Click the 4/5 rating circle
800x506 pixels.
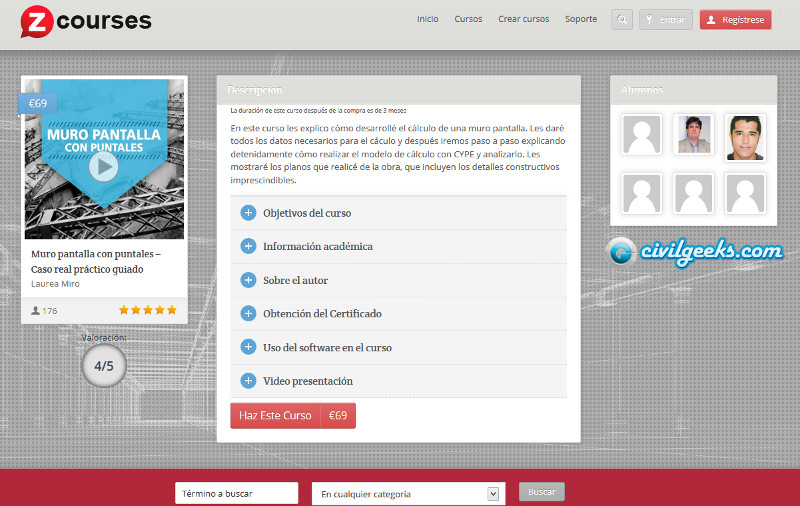click(x=104, y=366)
